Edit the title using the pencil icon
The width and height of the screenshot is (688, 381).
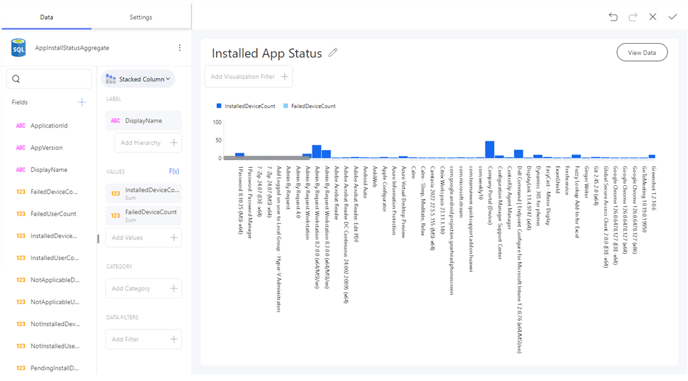pos(333,53)
